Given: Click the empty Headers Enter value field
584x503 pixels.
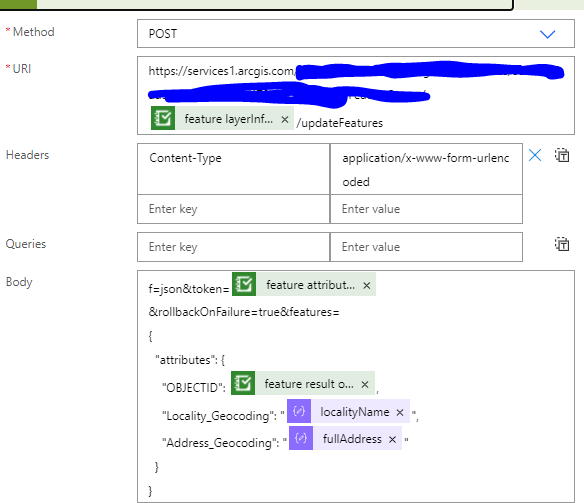Looking at the screenshot, I should point(426,209).
